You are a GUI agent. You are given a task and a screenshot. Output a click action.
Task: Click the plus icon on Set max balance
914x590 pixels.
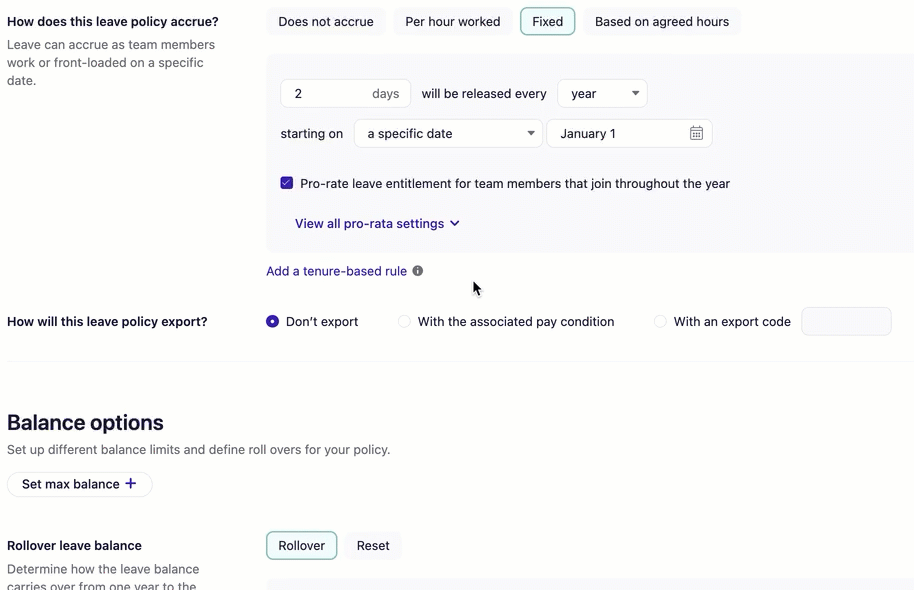[130, 484]
